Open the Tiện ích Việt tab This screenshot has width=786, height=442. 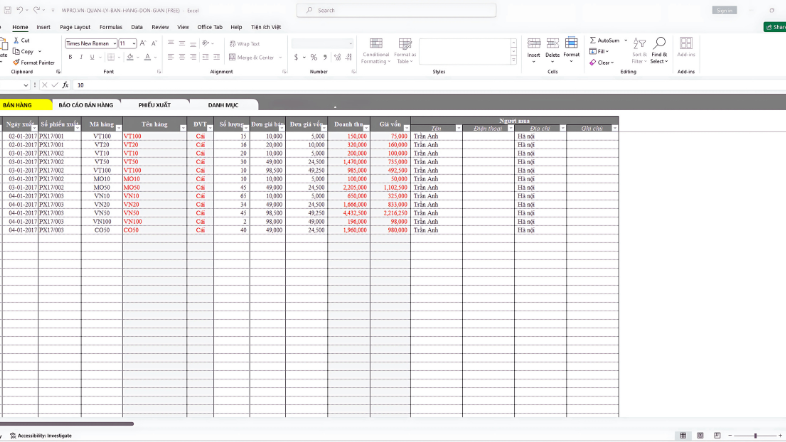click(266, 27)
